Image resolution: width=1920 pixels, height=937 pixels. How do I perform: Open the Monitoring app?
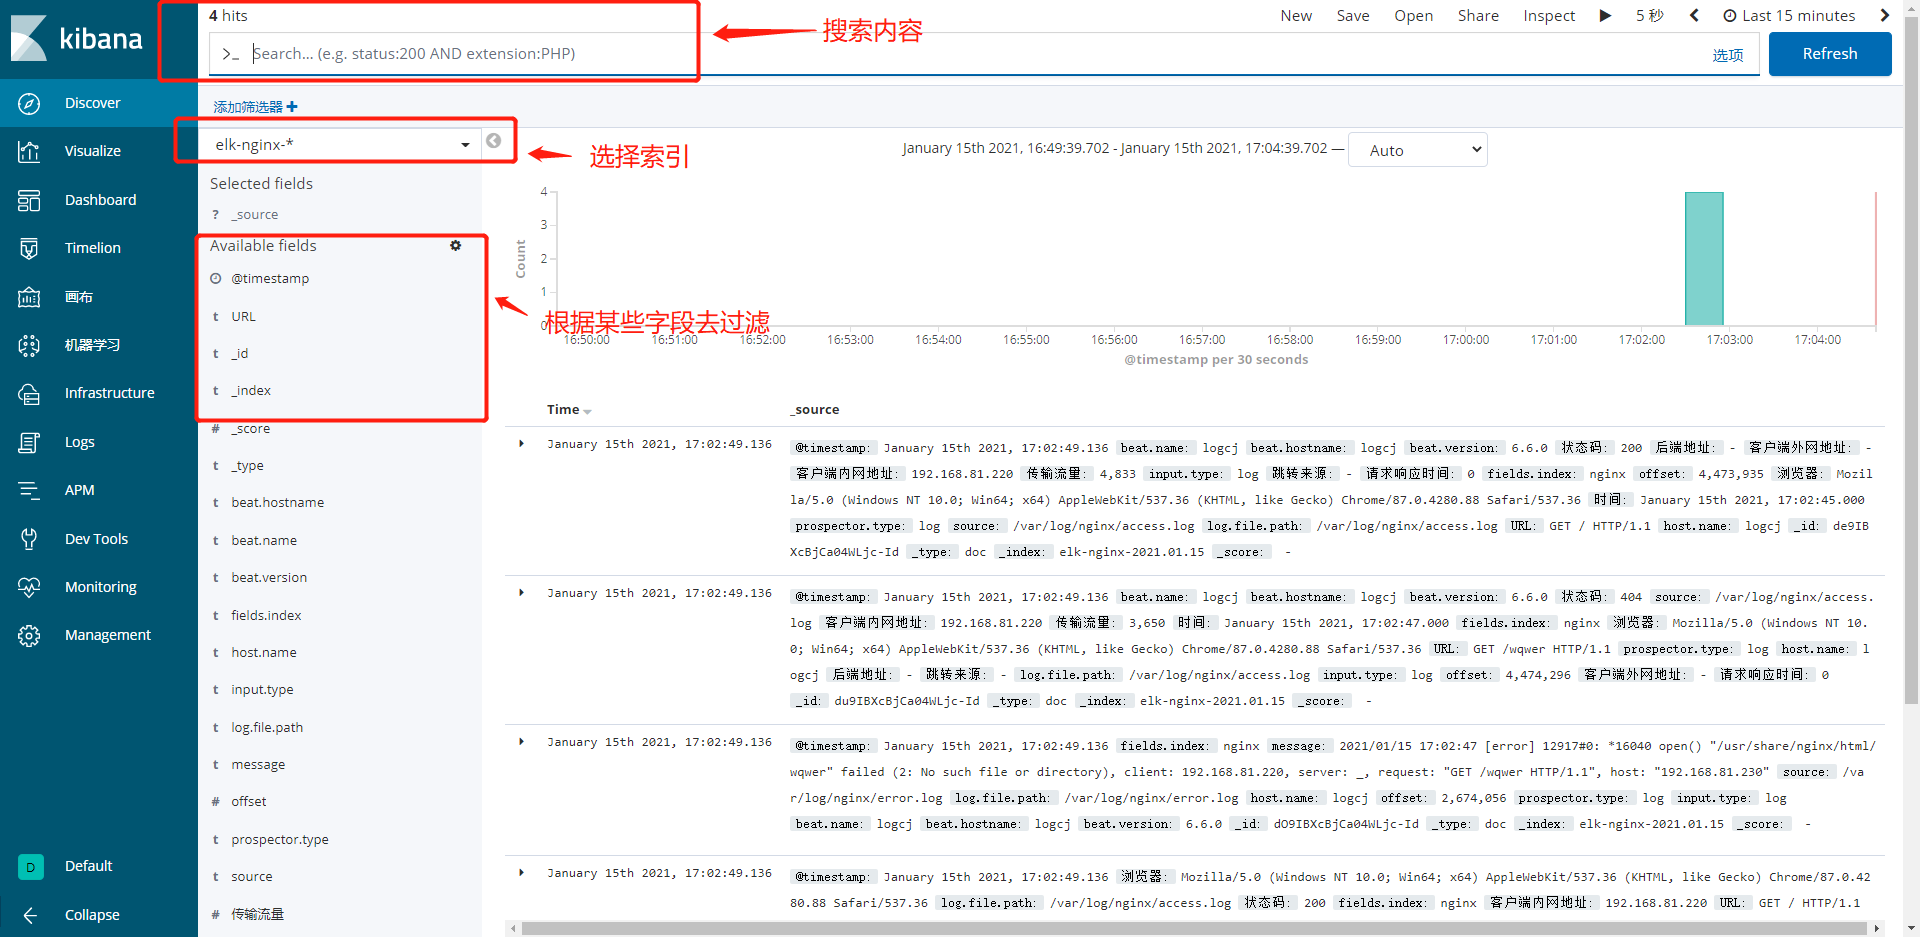point(100,586)
